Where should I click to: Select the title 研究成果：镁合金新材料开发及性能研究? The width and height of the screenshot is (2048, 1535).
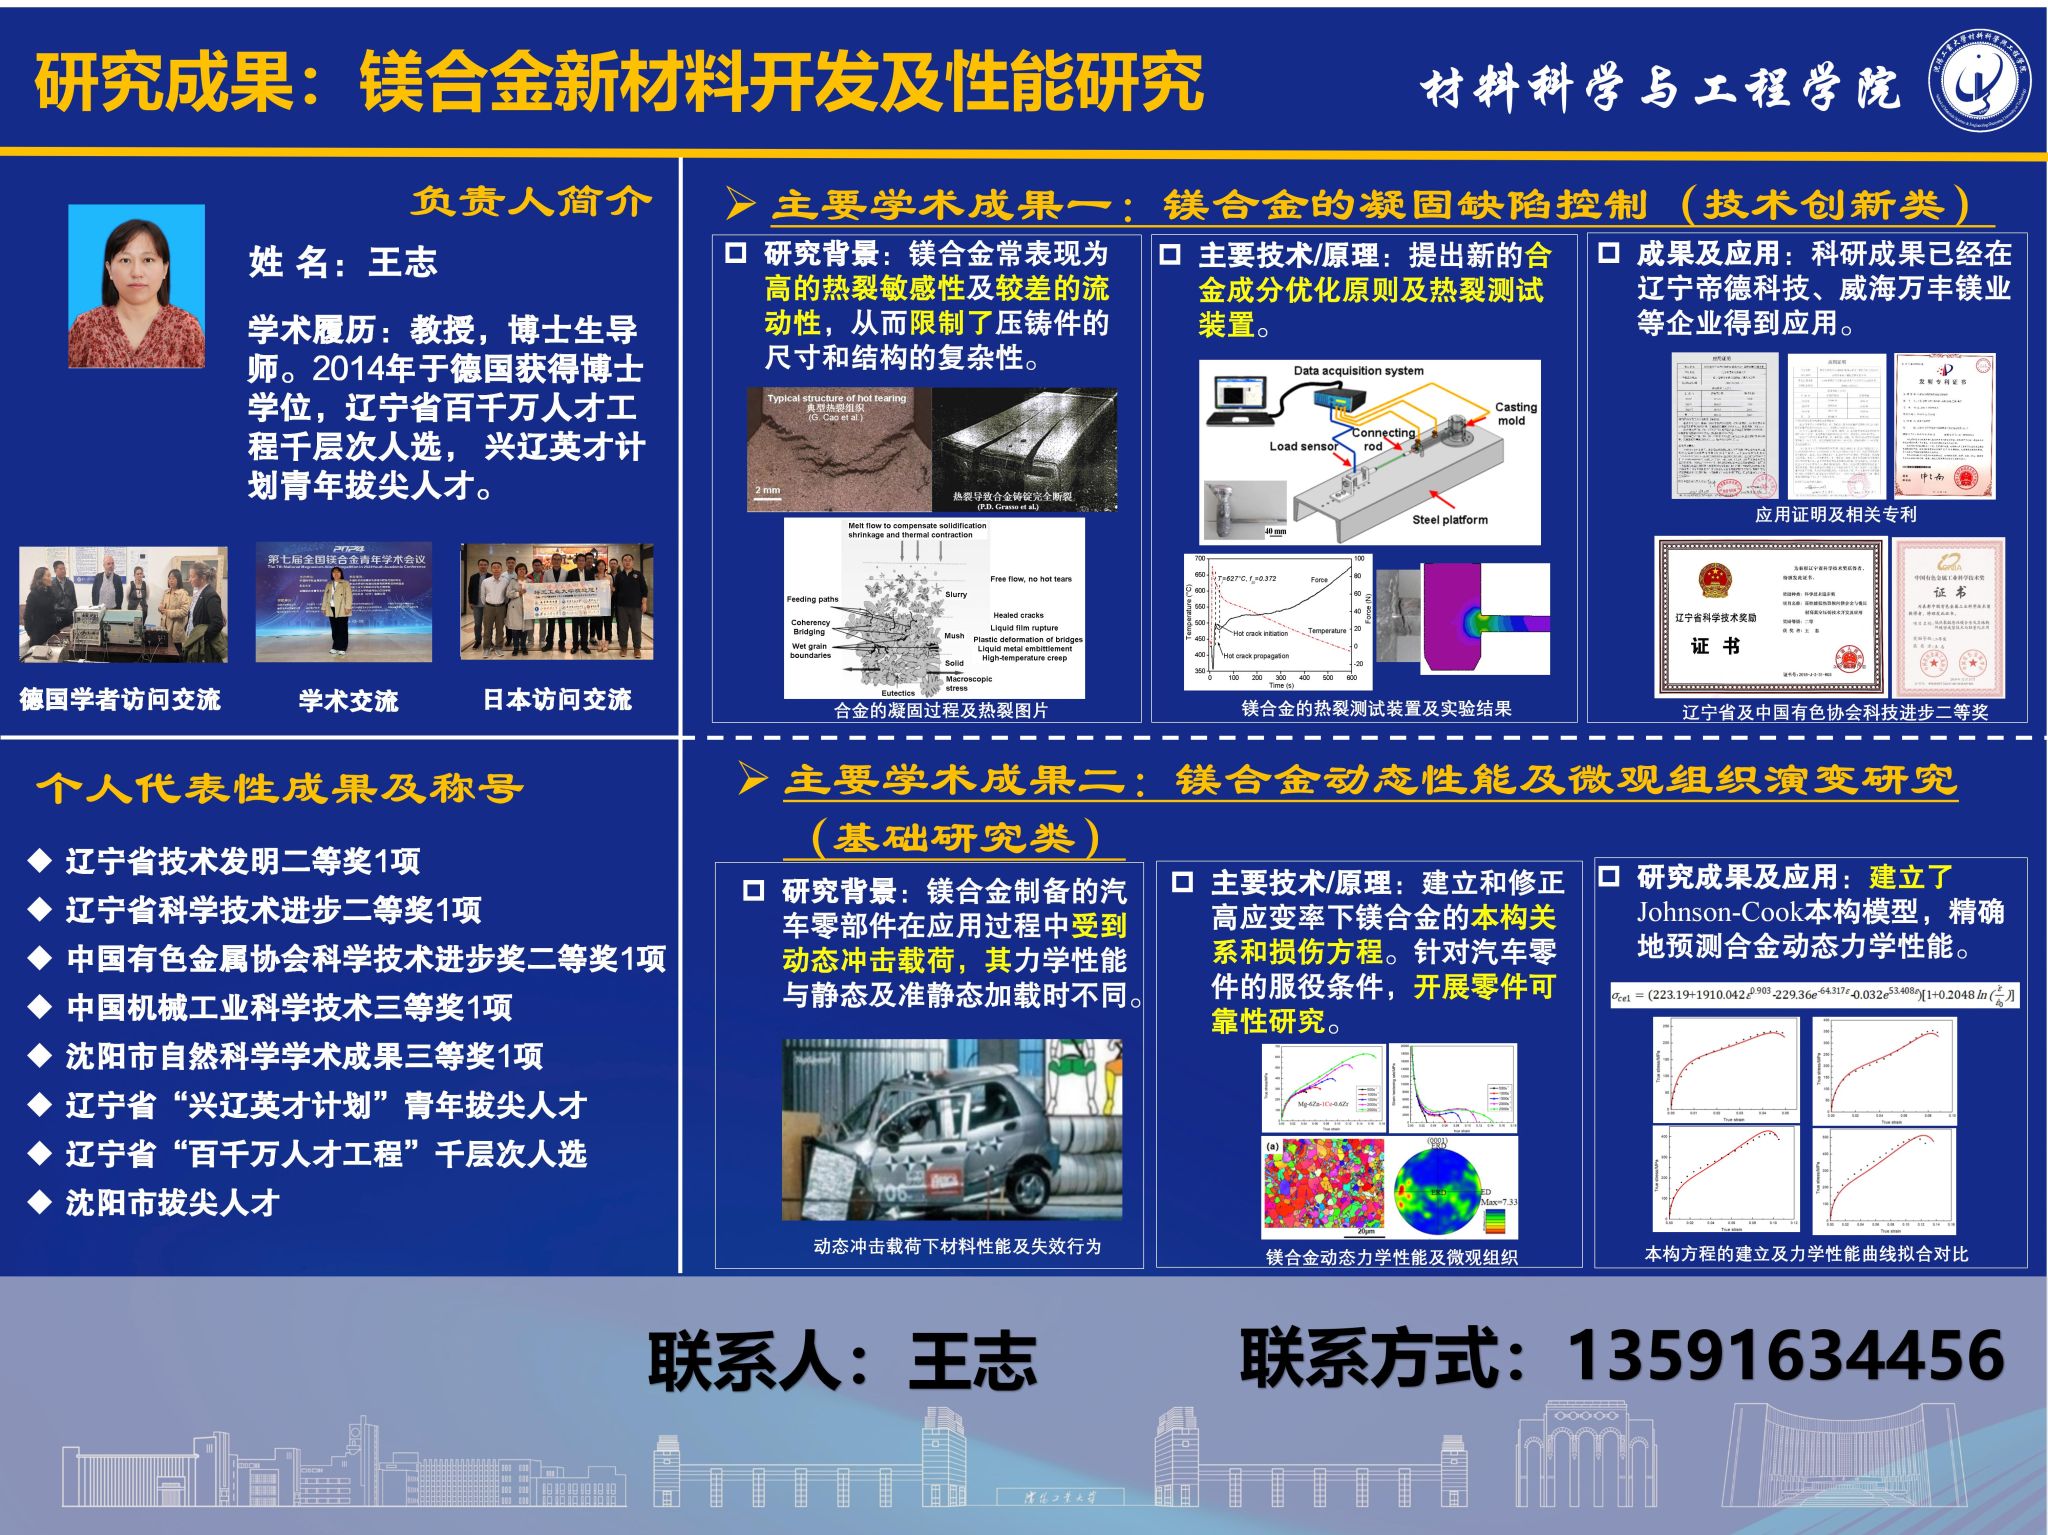(x=619, y=82)
